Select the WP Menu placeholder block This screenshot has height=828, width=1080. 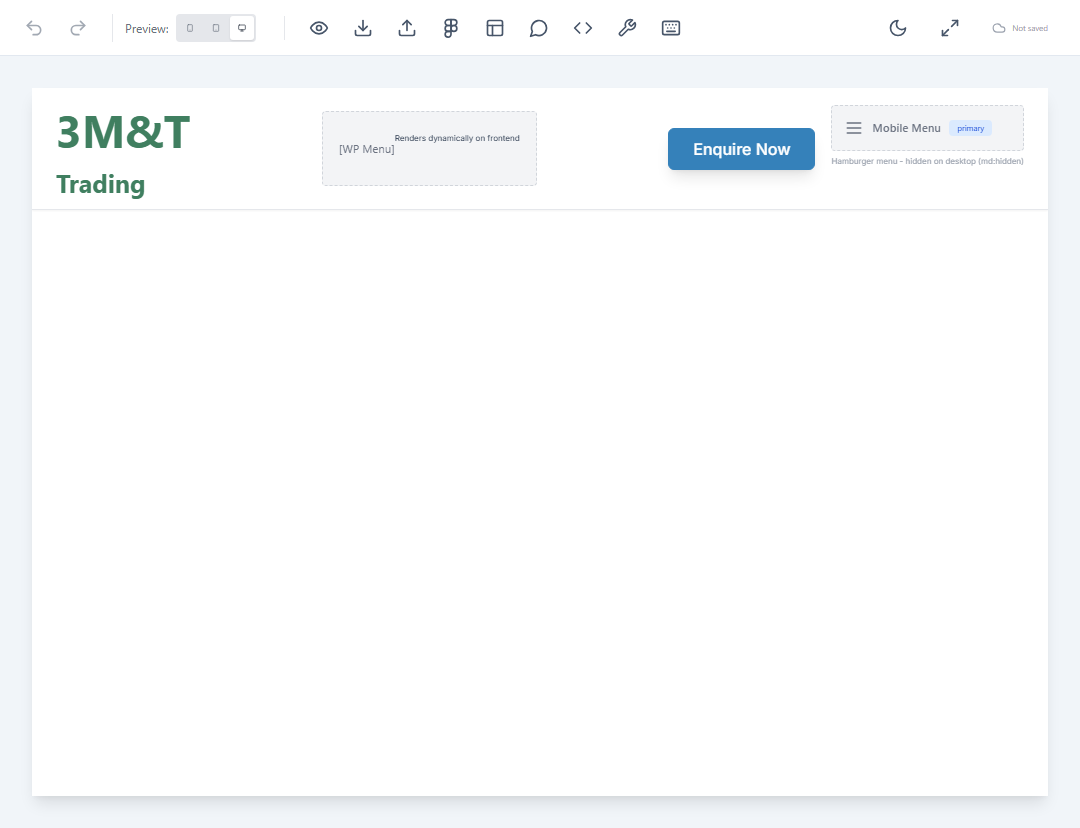[429, 148]
